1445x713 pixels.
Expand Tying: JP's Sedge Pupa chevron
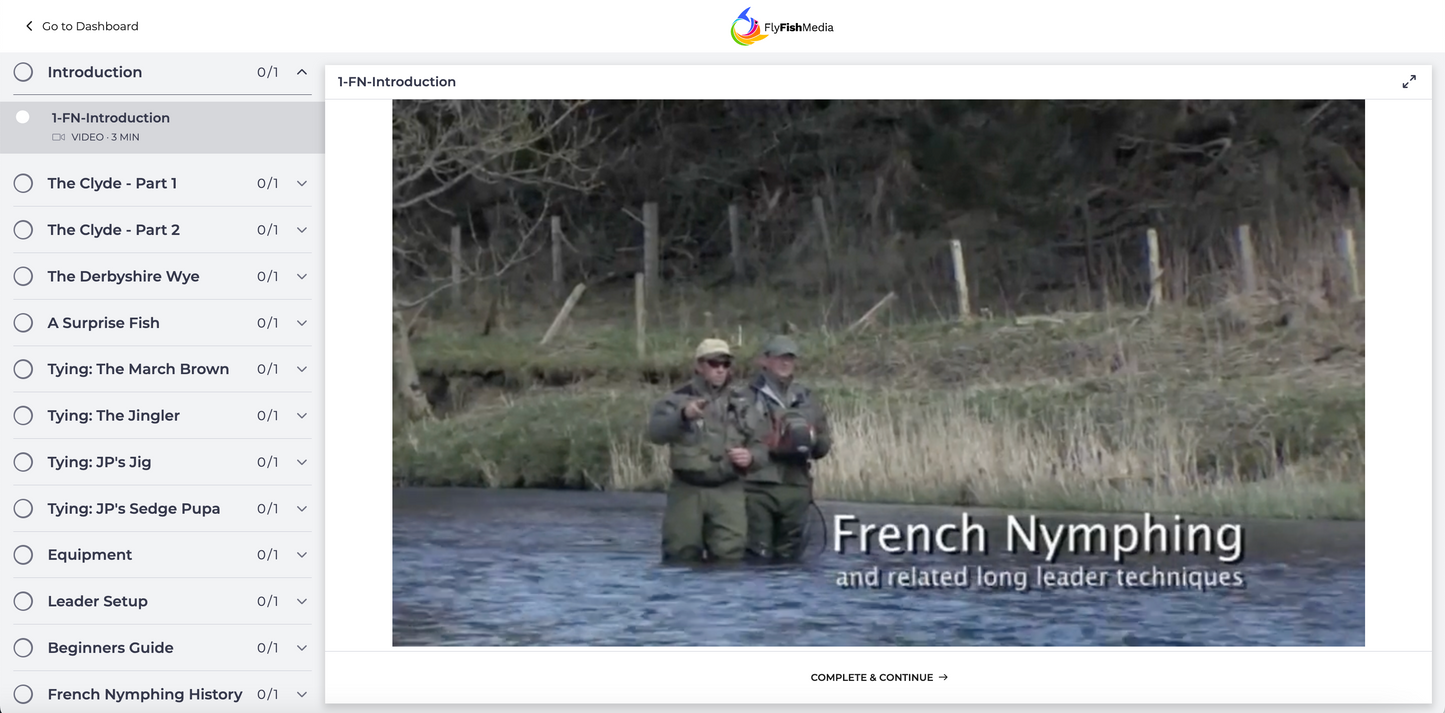302,508
